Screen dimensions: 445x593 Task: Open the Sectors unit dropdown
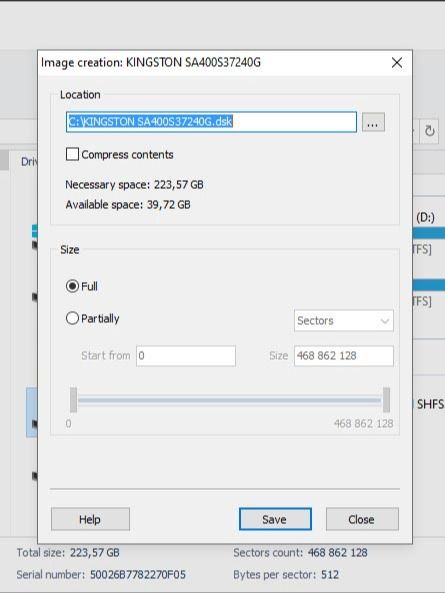click(344, 321)
